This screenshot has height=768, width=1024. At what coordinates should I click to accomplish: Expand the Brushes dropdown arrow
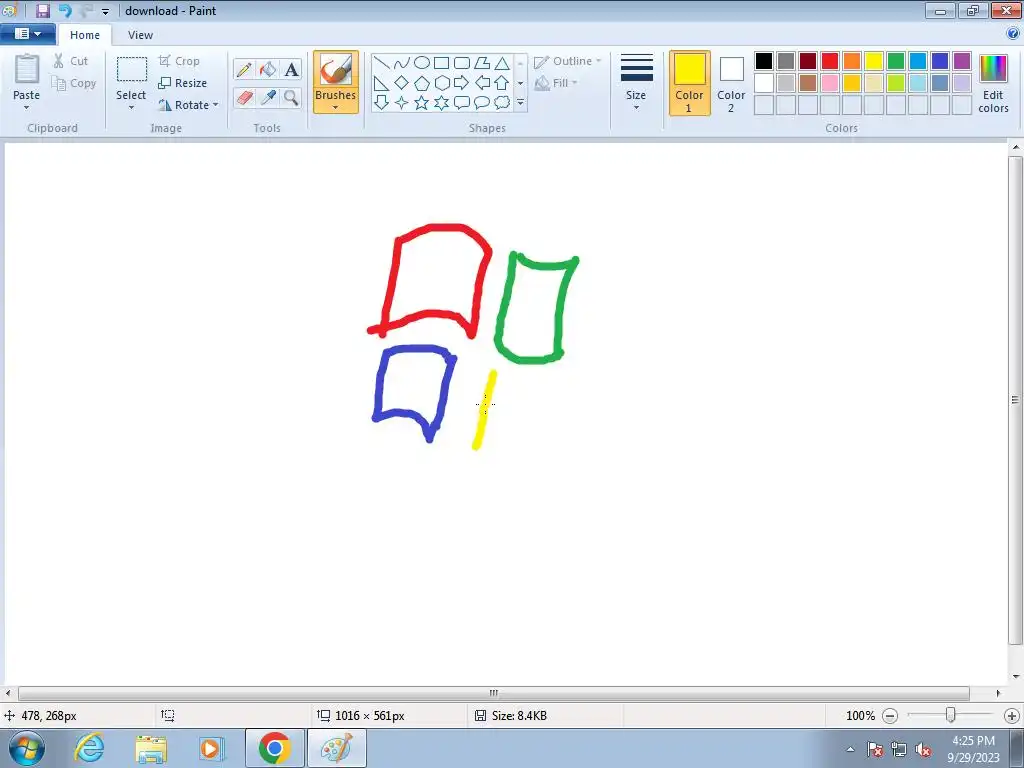tap(335, 108)
